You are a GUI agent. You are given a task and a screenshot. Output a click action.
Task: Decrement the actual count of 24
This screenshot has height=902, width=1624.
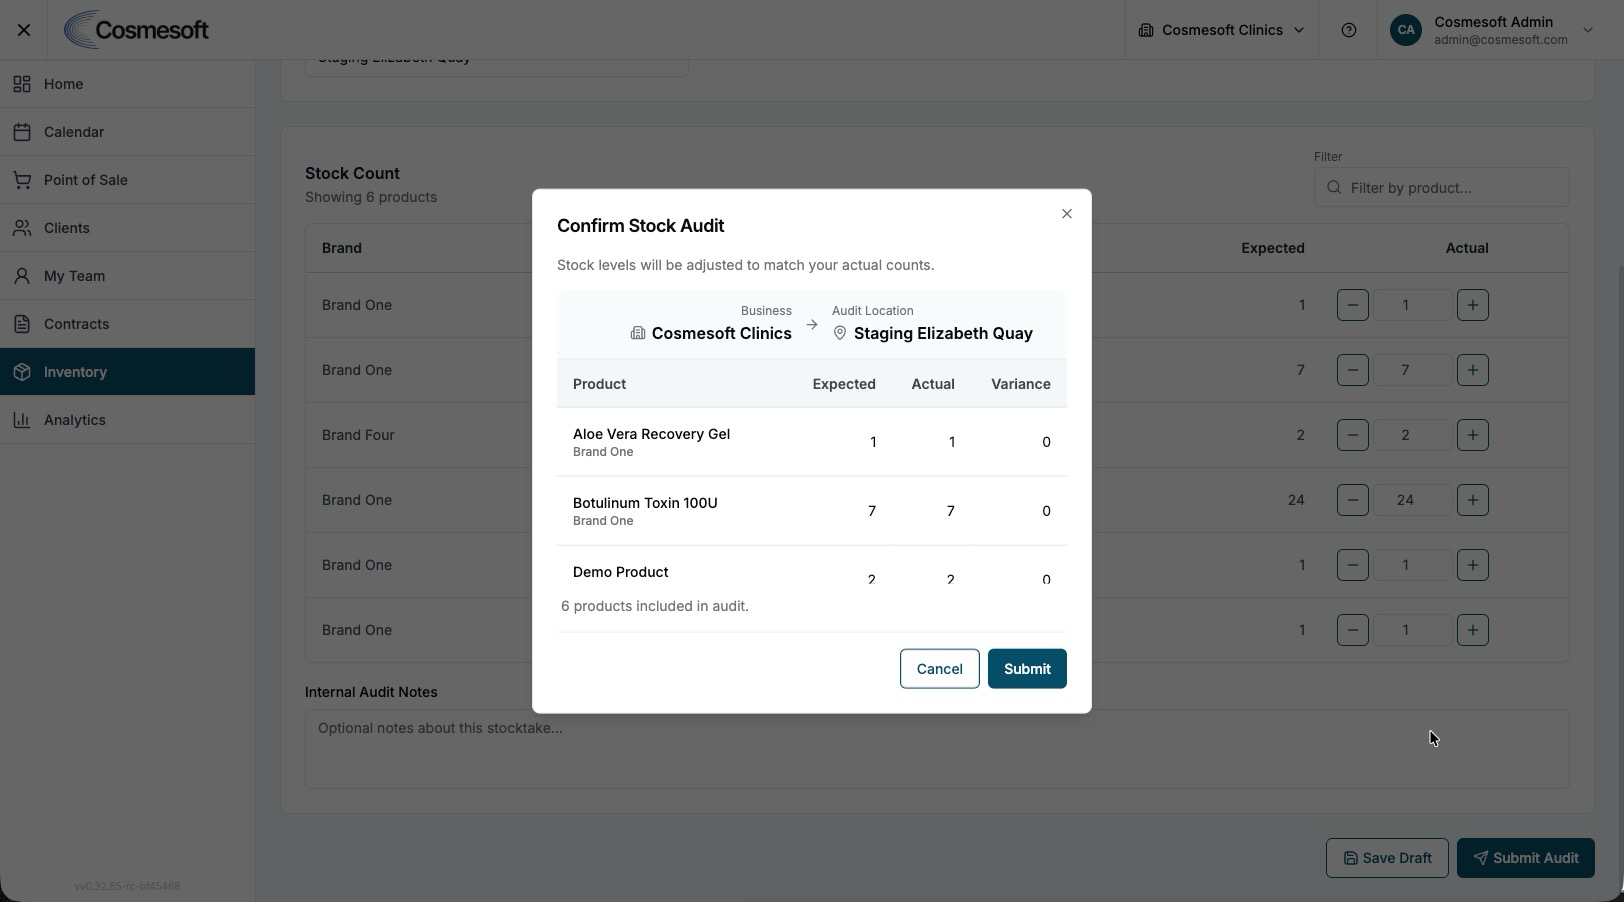(x=1352, y=500)
